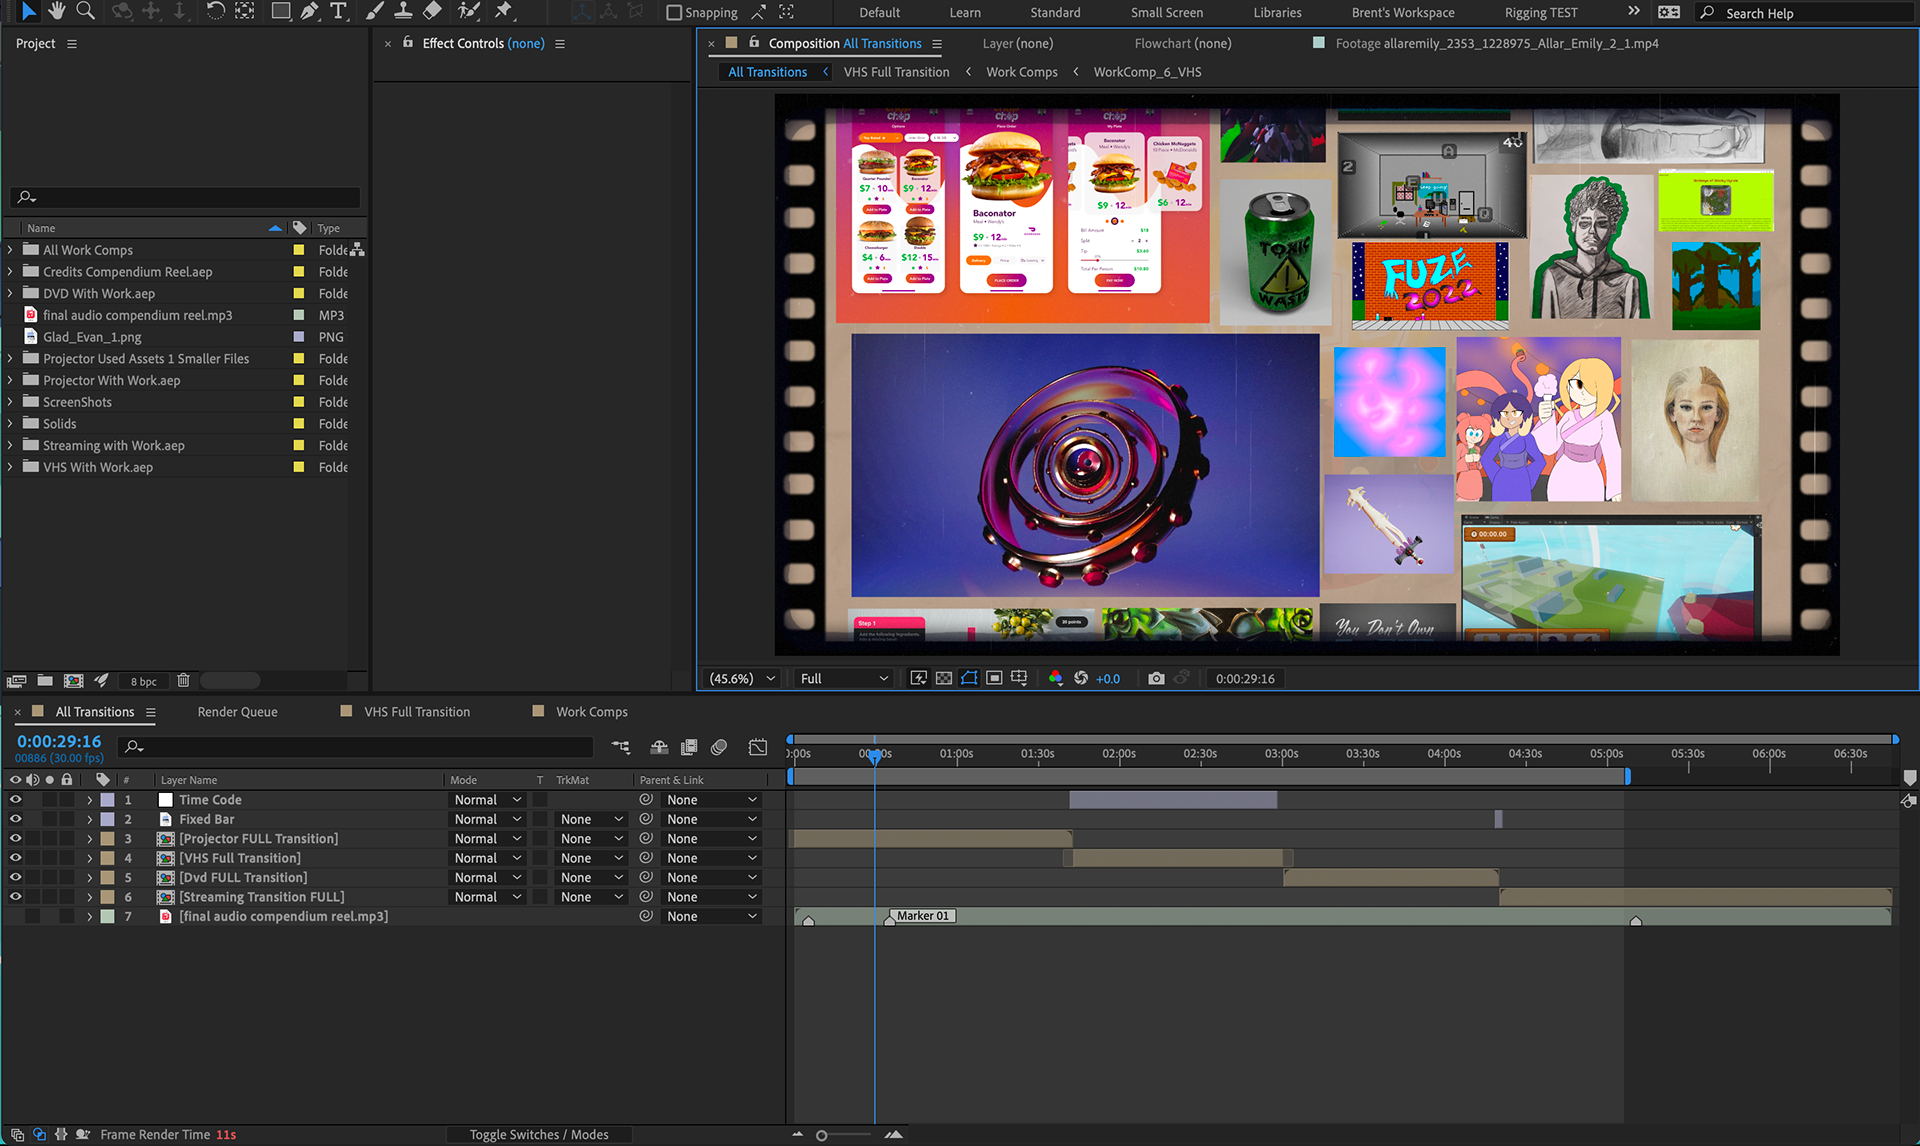This screenshot has height=1146, width=1920.
Task: Select the Pen tool
Action: 309,11
